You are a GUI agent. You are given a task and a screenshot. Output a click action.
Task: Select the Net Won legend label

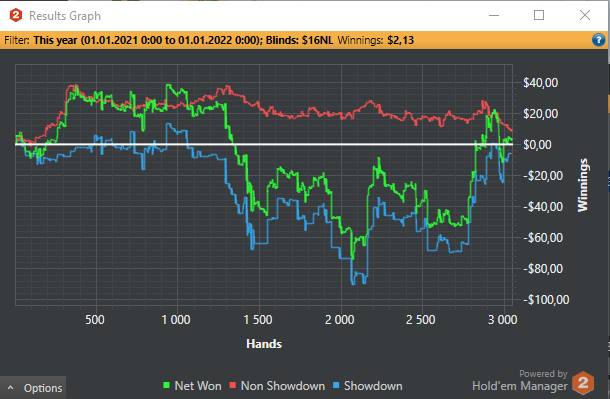pyautogui.click(x=198, y=386)
